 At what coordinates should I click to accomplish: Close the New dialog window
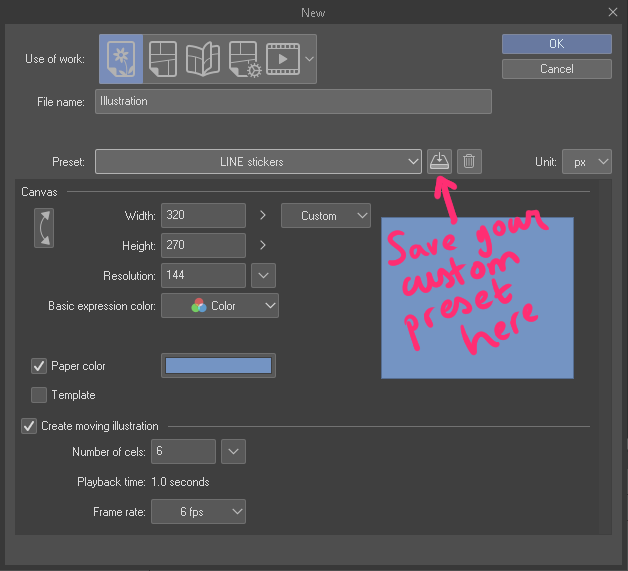tap(613, 12)
